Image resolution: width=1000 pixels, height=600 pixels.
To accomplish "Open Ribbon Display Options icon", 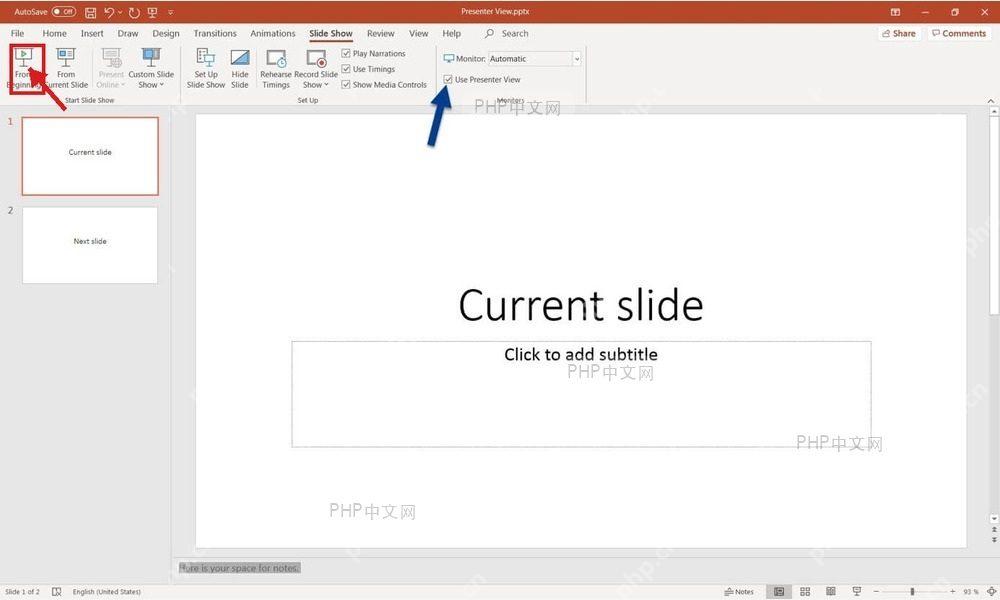I will 895,12.
